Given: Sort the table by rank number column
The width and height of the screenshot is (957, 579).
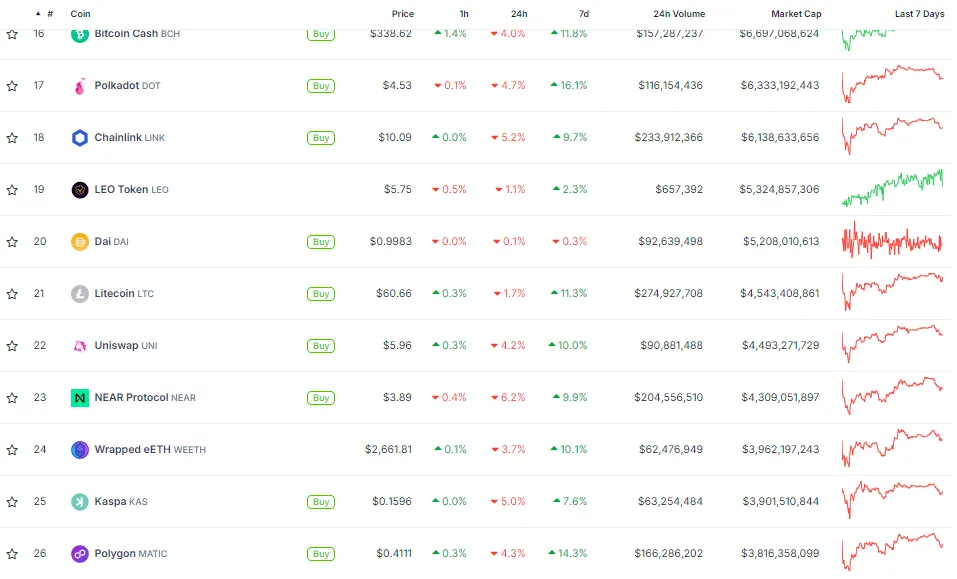Looking at the screenshot, I should point(49,14).
